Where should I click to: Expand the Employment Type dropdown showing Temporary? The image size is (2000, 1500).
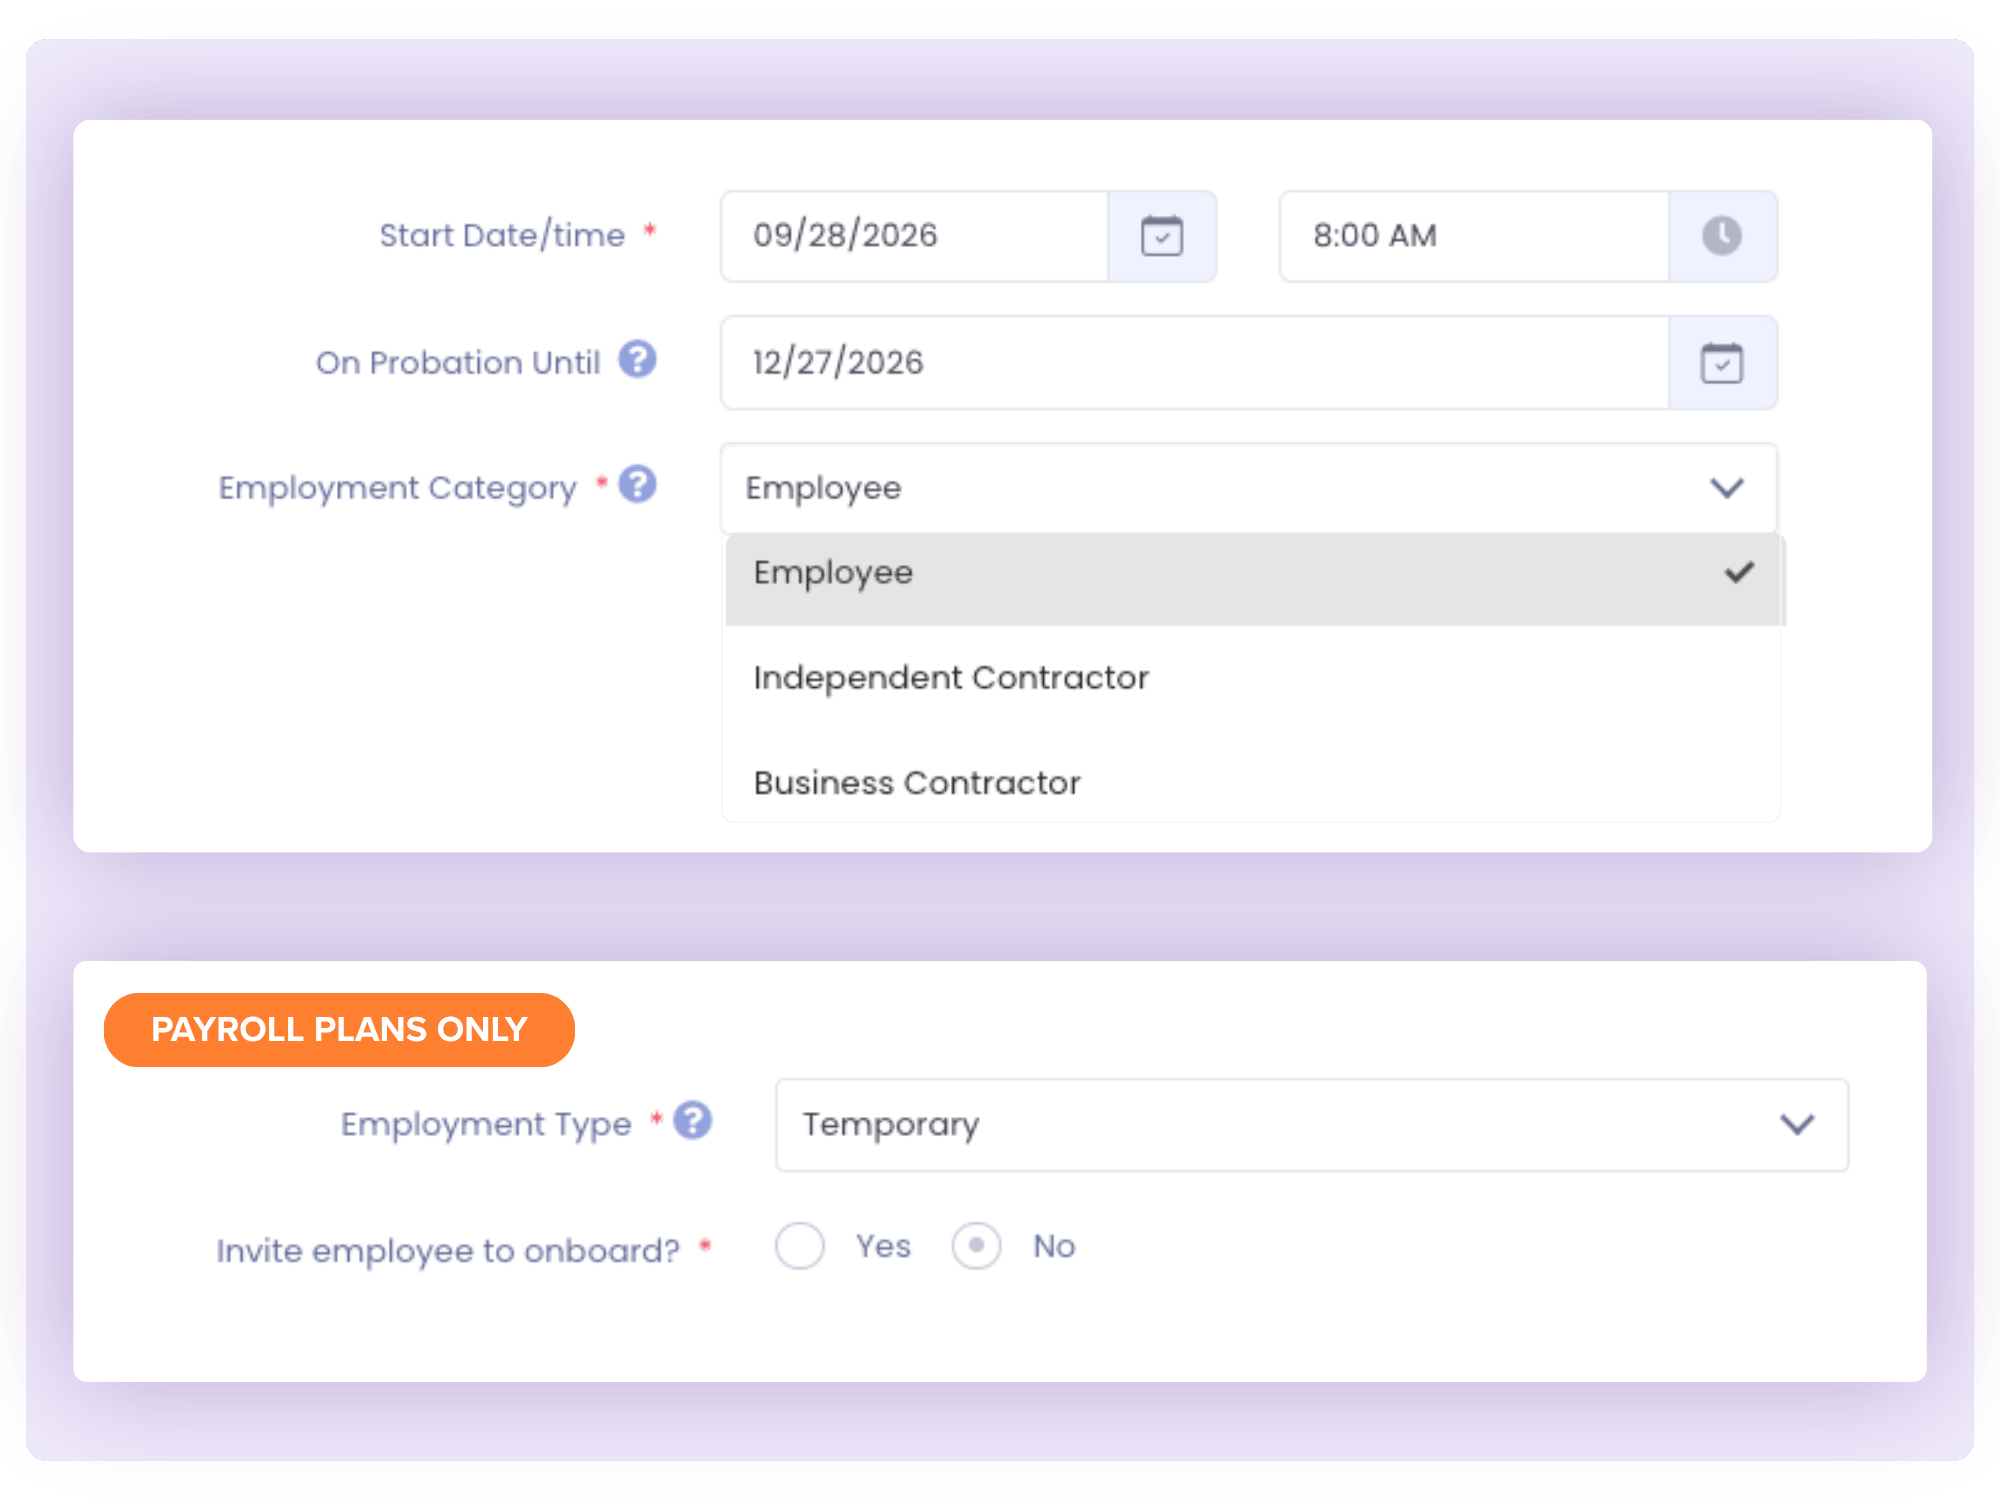pos(1311,1125)
